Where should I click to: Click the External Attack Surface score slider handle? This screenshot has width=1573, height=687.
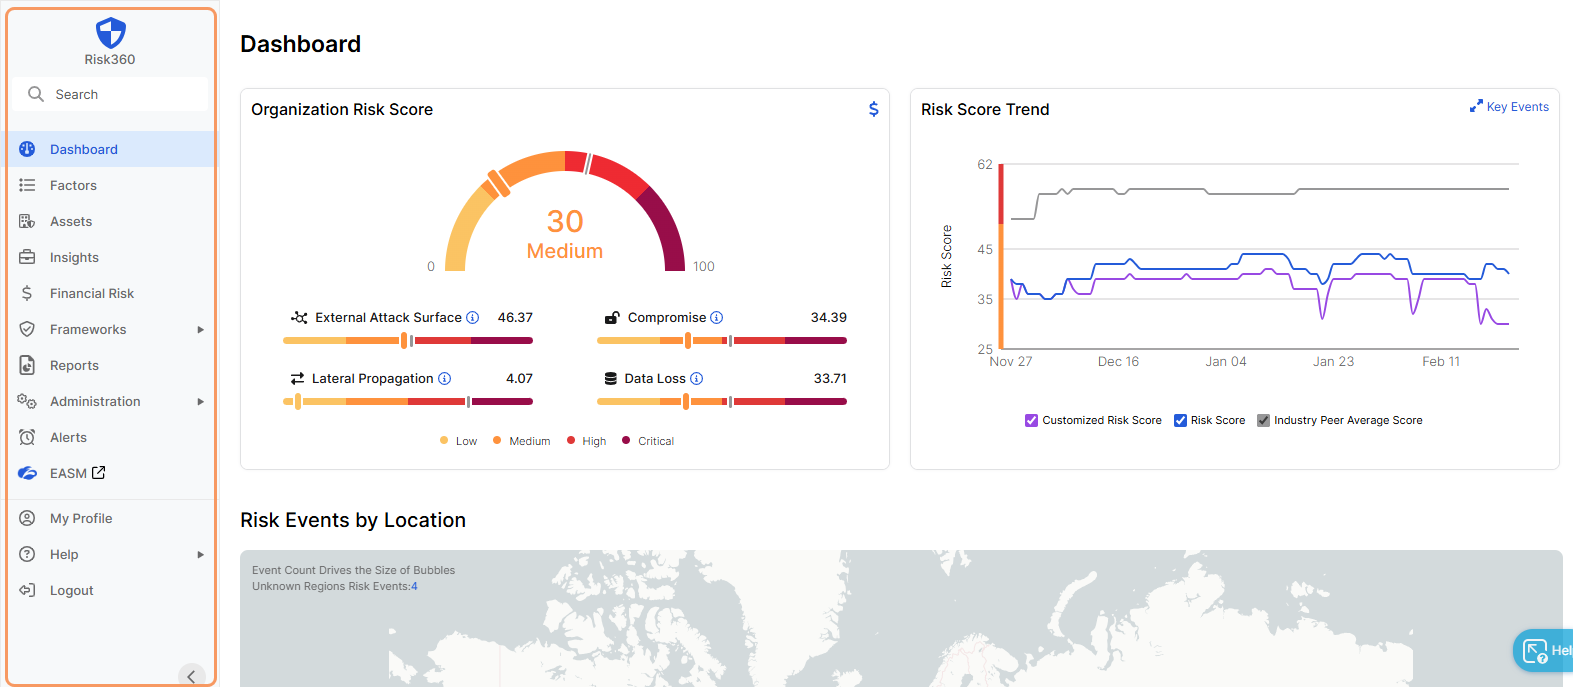[x=404, y=341]
